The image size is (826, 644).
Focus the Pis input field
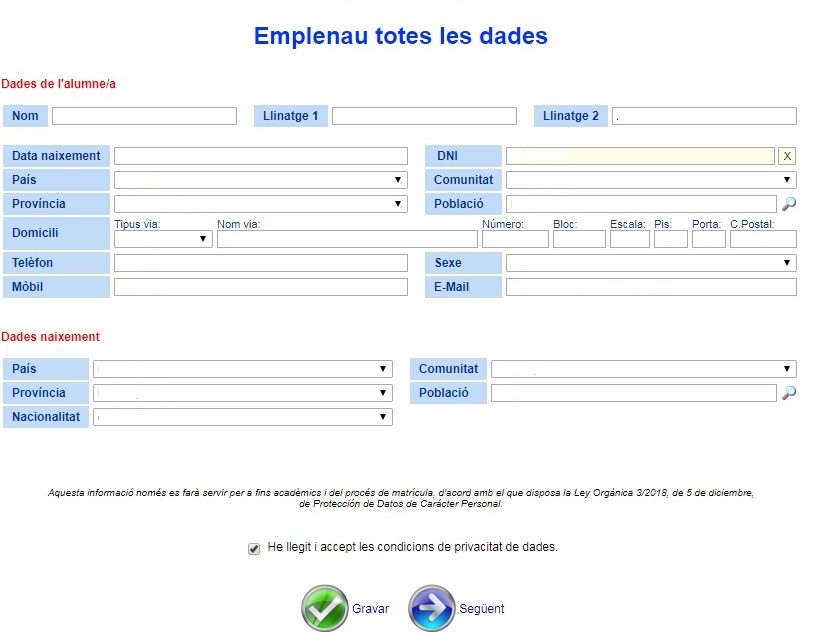[x=671, y=239]
